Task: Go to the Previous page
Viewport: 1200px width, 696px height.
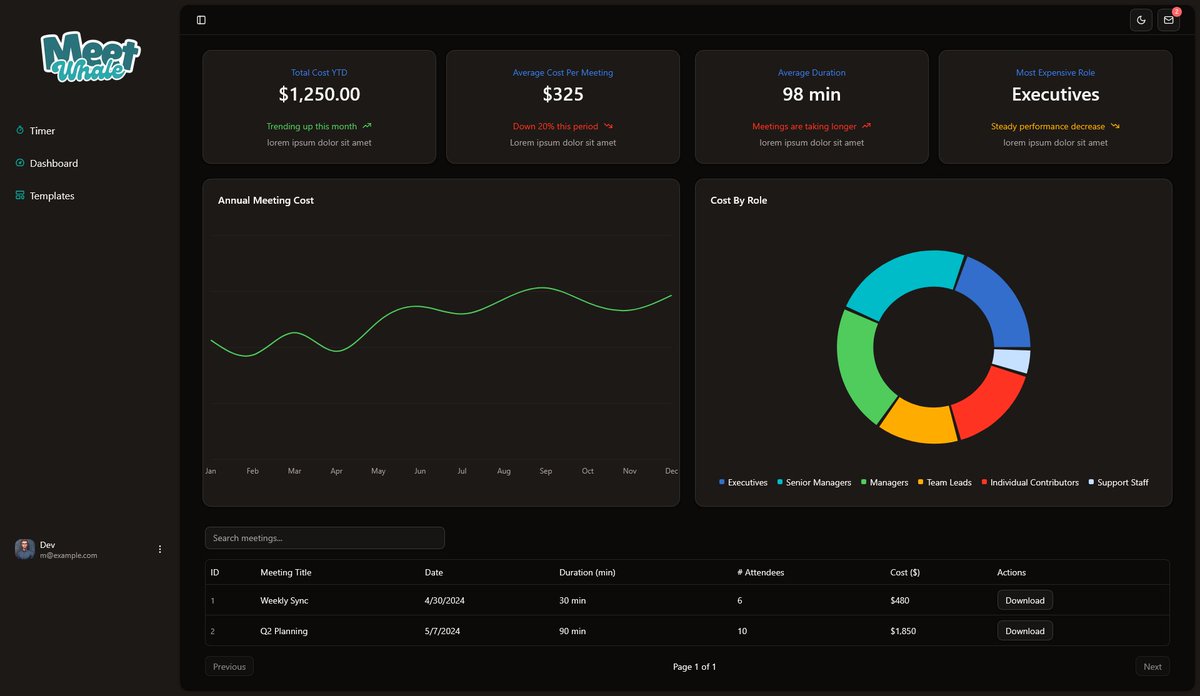Action: coord(229,667)
